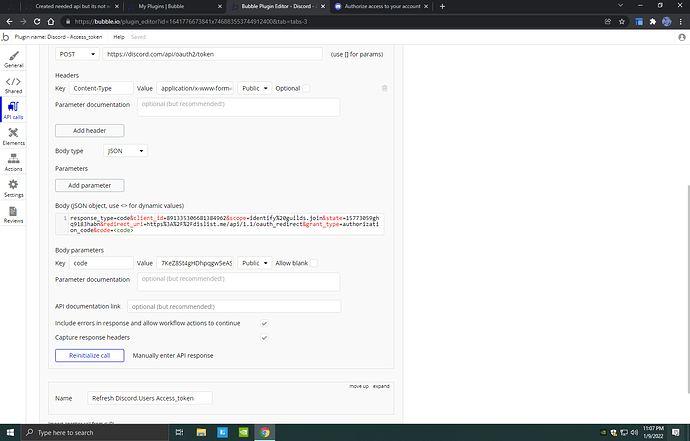The width and height of the screenshot is (690, 441).
Task: Open File Explorer from taskbar
Action: tap(201, 432)
